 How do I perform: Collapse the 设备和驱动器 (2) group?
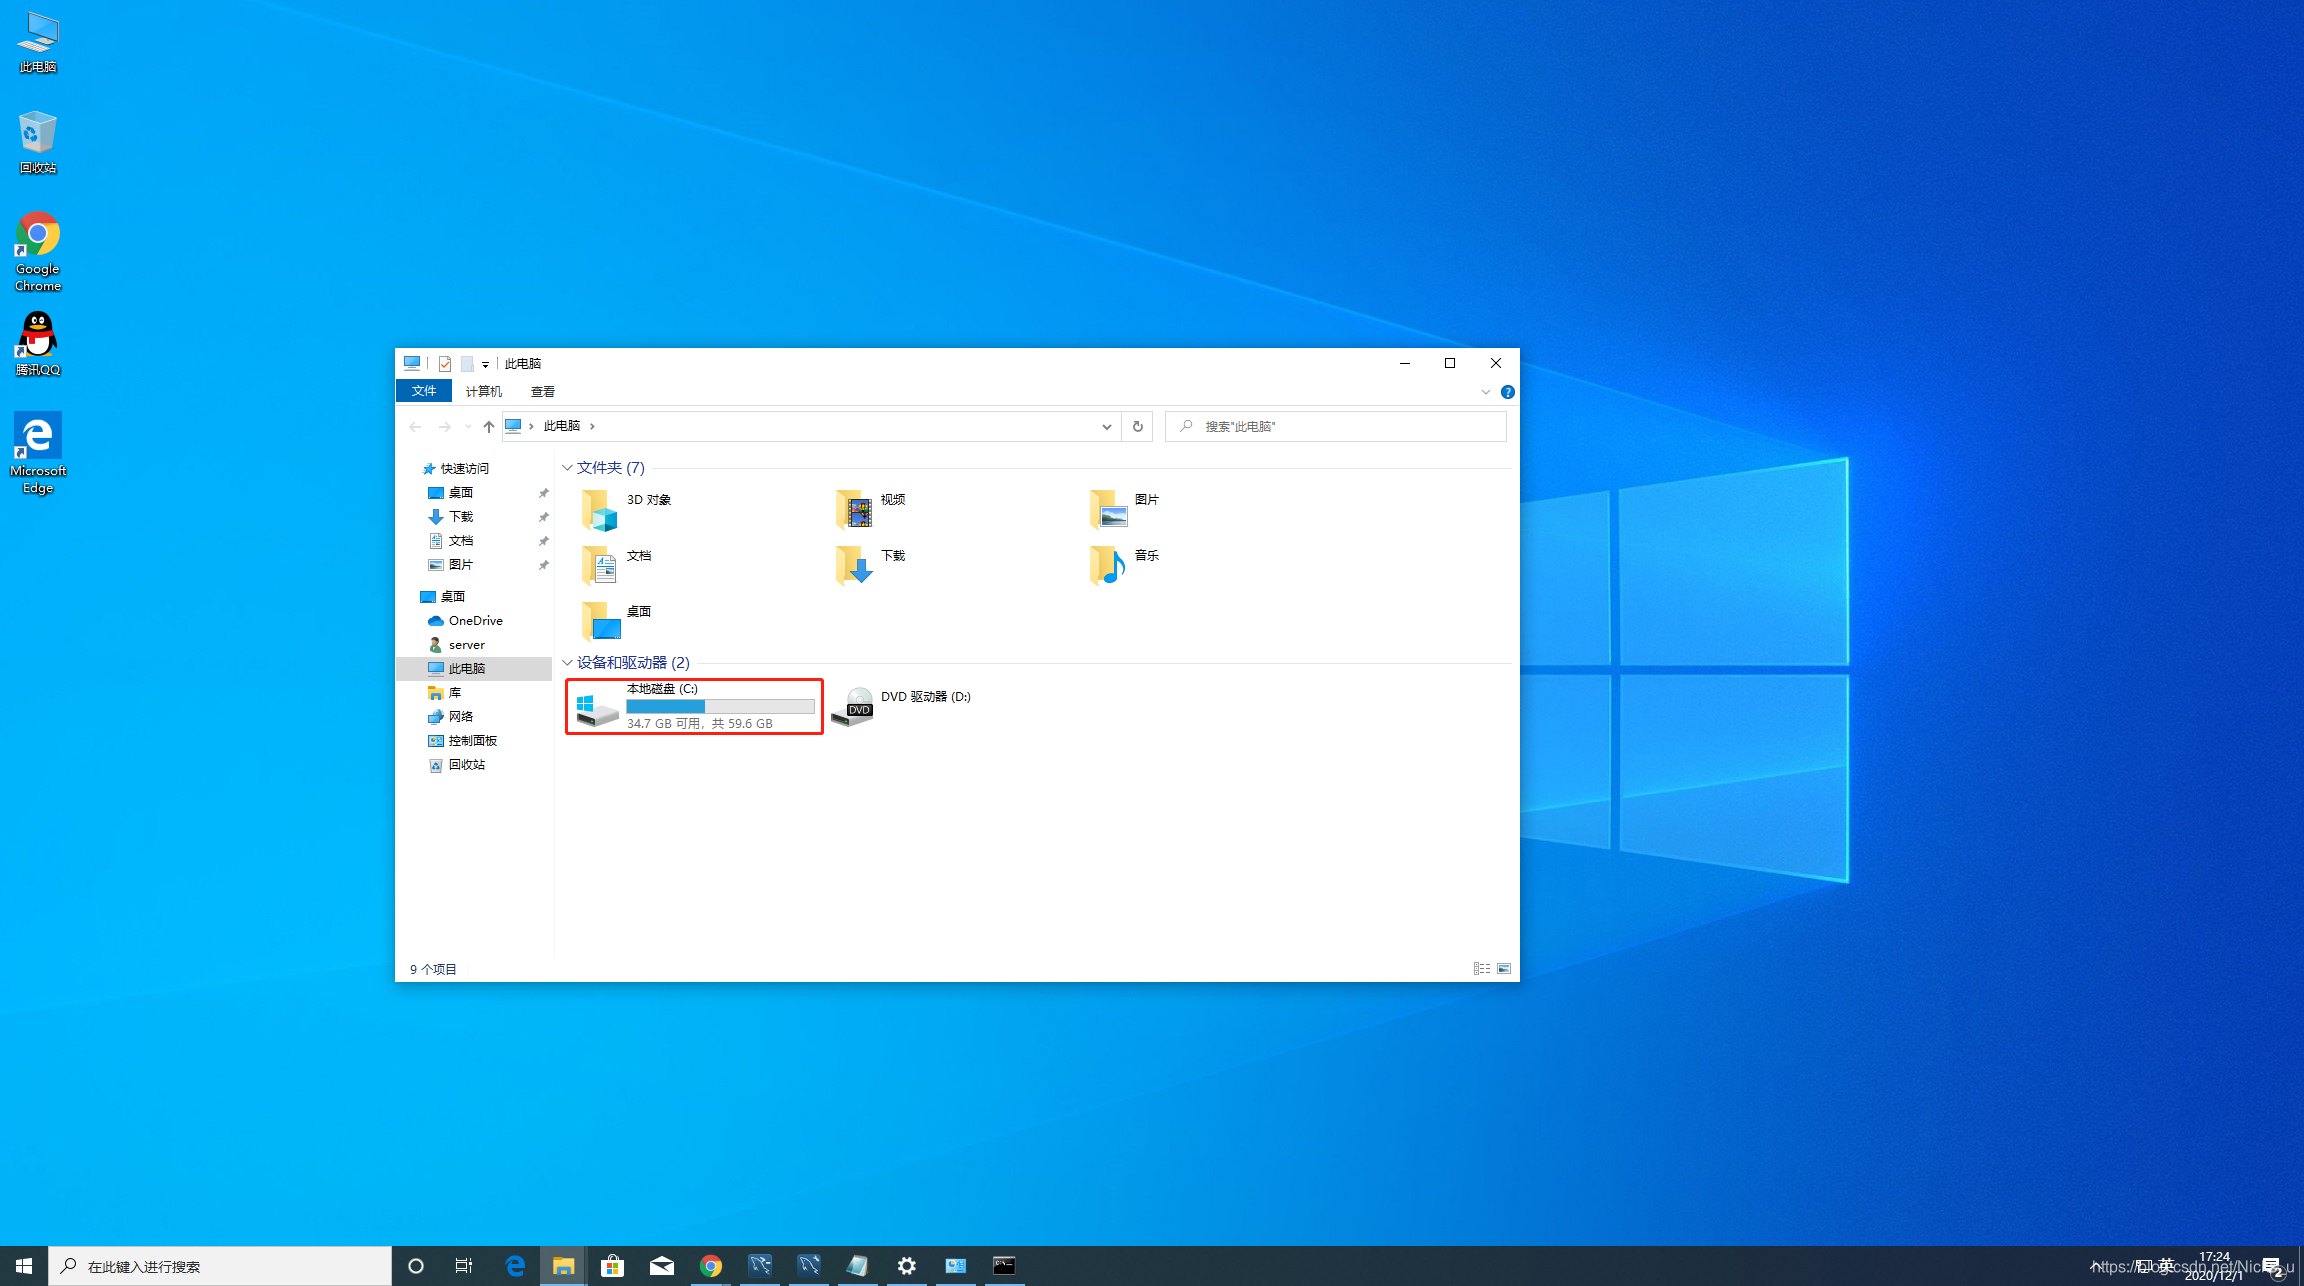coord(567,663)
